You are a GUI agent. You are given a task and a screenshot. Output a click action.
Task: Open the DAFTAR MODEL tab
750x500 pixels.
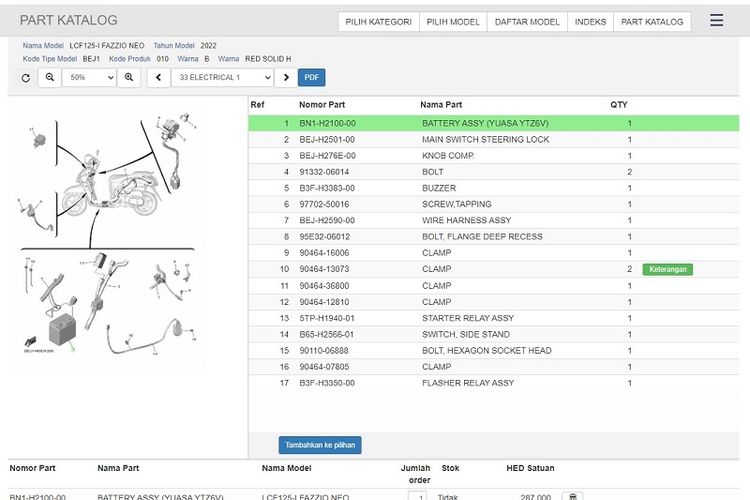(x=527, y=22)
